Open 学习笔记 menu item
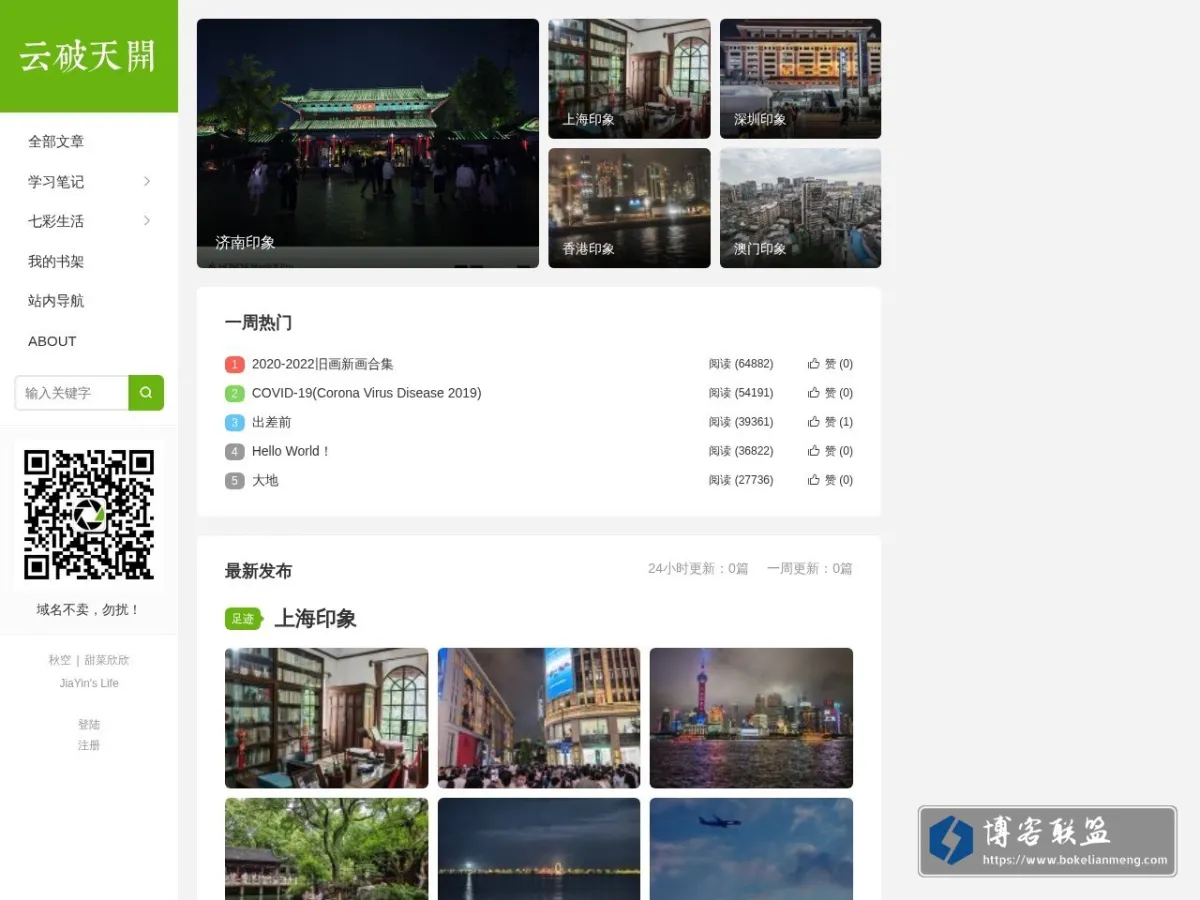Viewport: 1200px width, 900px height. click(56, 182)
